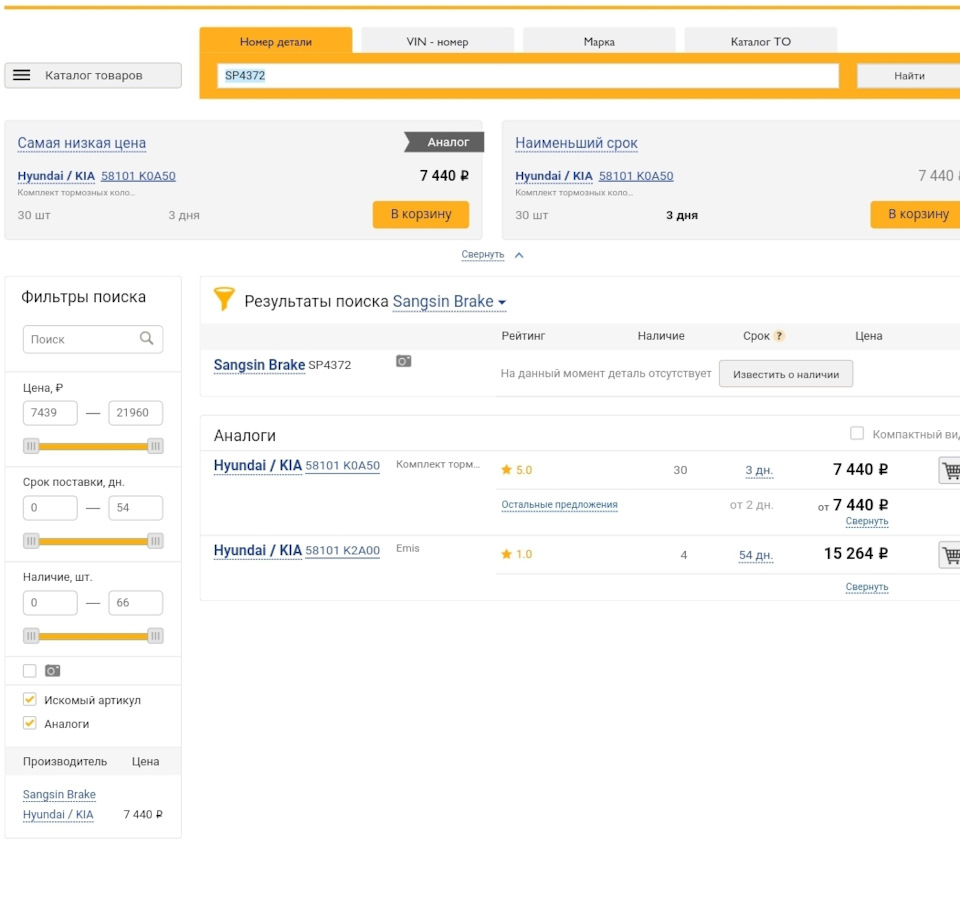Click the star rating 1.0 for 58101 K2A00

coord(517,554)
